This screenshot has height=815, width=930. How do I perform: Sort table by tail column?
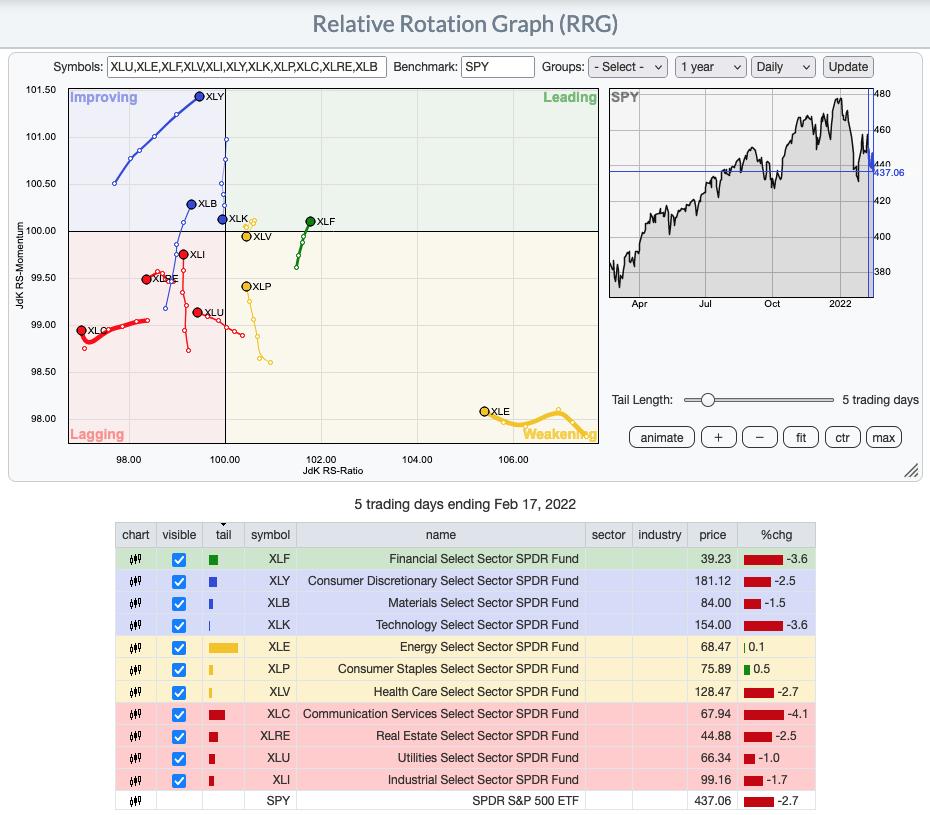223,534
